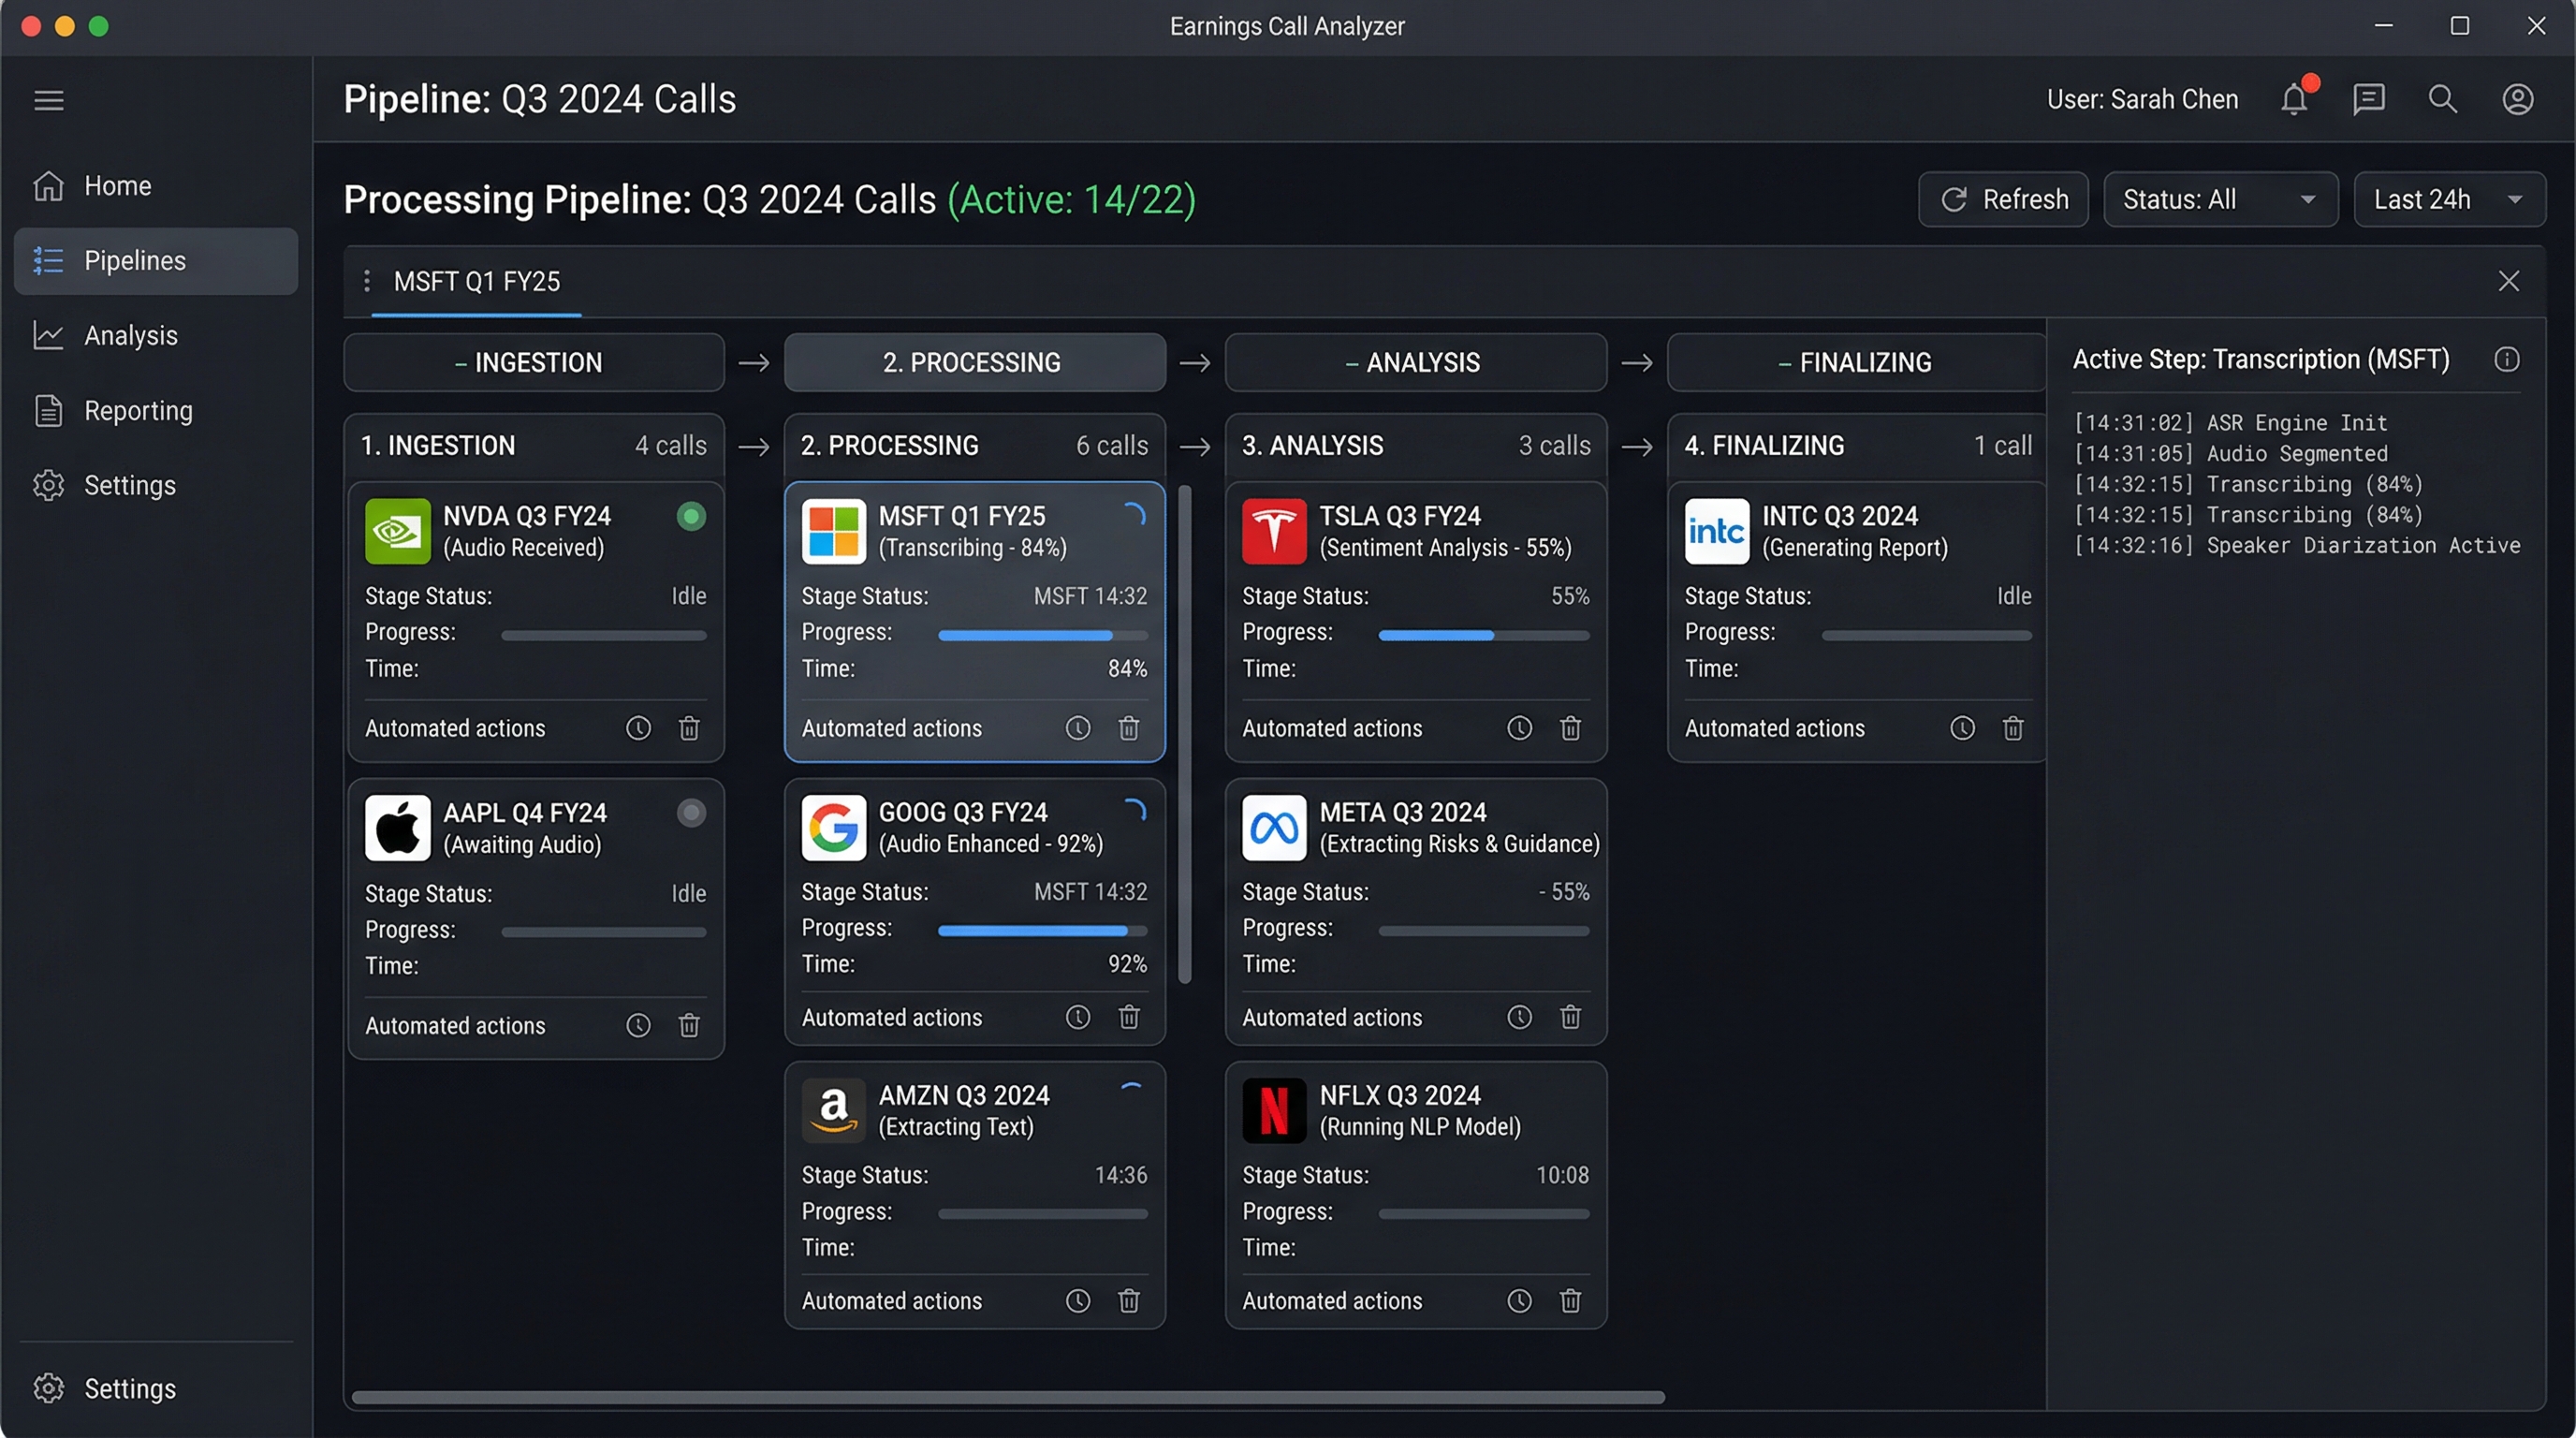Switch to the MSFT Q1 FY25 tab
The height and width of the screenshot is (1438, 2576).
coord(477,281)
